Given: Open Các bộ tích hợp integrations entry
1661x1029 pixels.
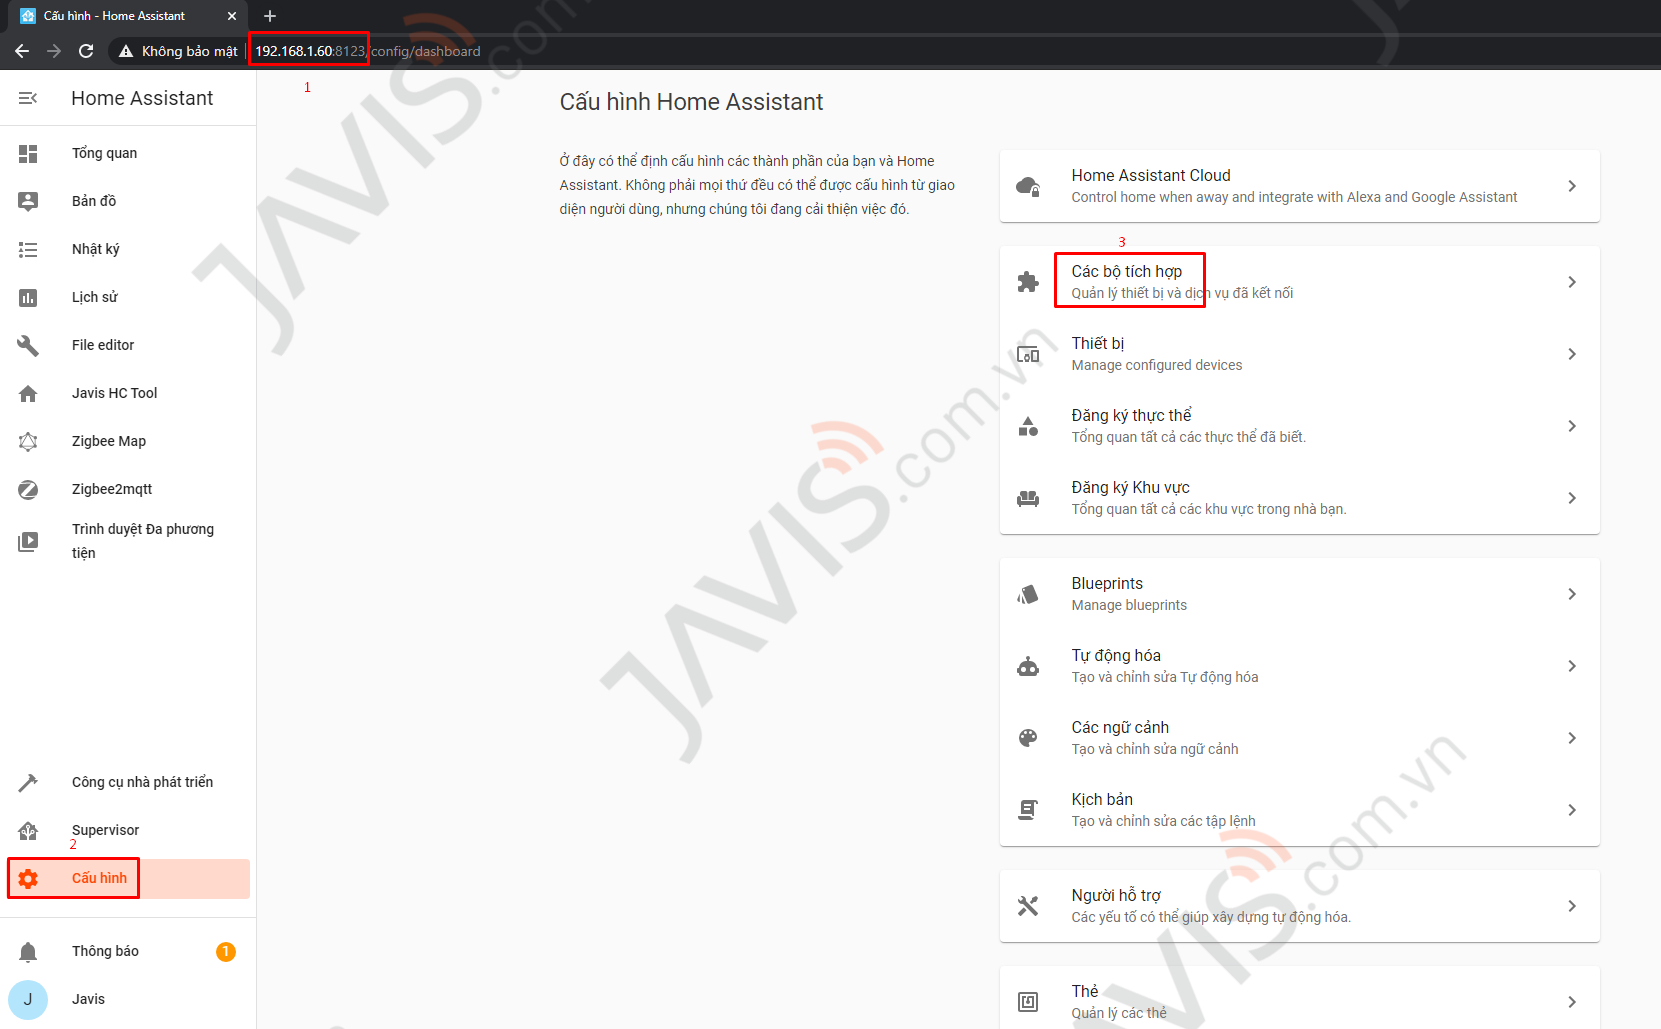Looking at the screenshot, I should [x=1299, y=282].
